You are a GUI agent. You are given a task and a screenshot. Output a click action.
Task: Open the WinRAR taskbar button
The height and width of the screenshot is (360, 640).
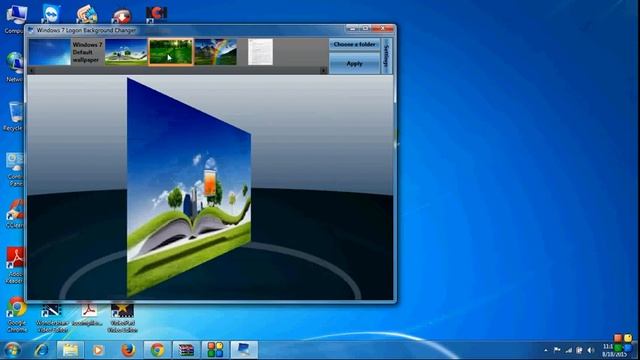point(186,350)
